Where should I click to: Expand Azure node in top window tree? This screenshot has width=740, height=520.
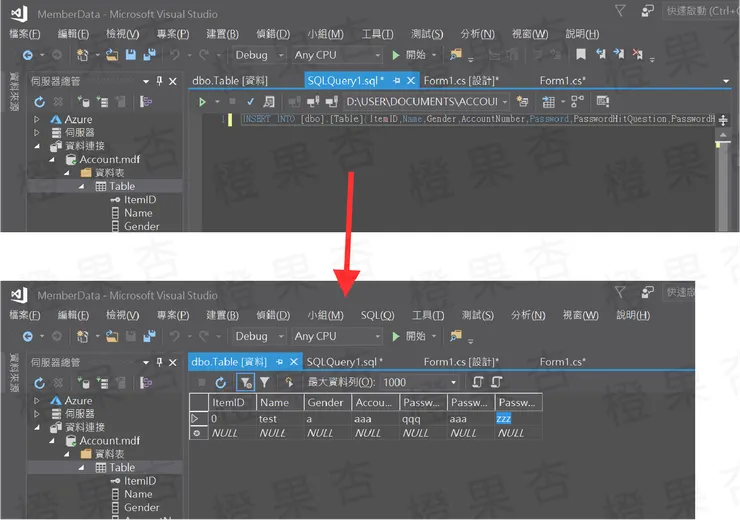[37, 119]
